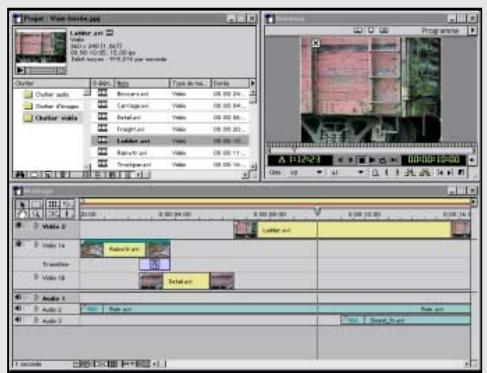Screen dimensions: 487x373
Task: Select the Hand tool in the timeline toolbox
Action: coord(22,214)
